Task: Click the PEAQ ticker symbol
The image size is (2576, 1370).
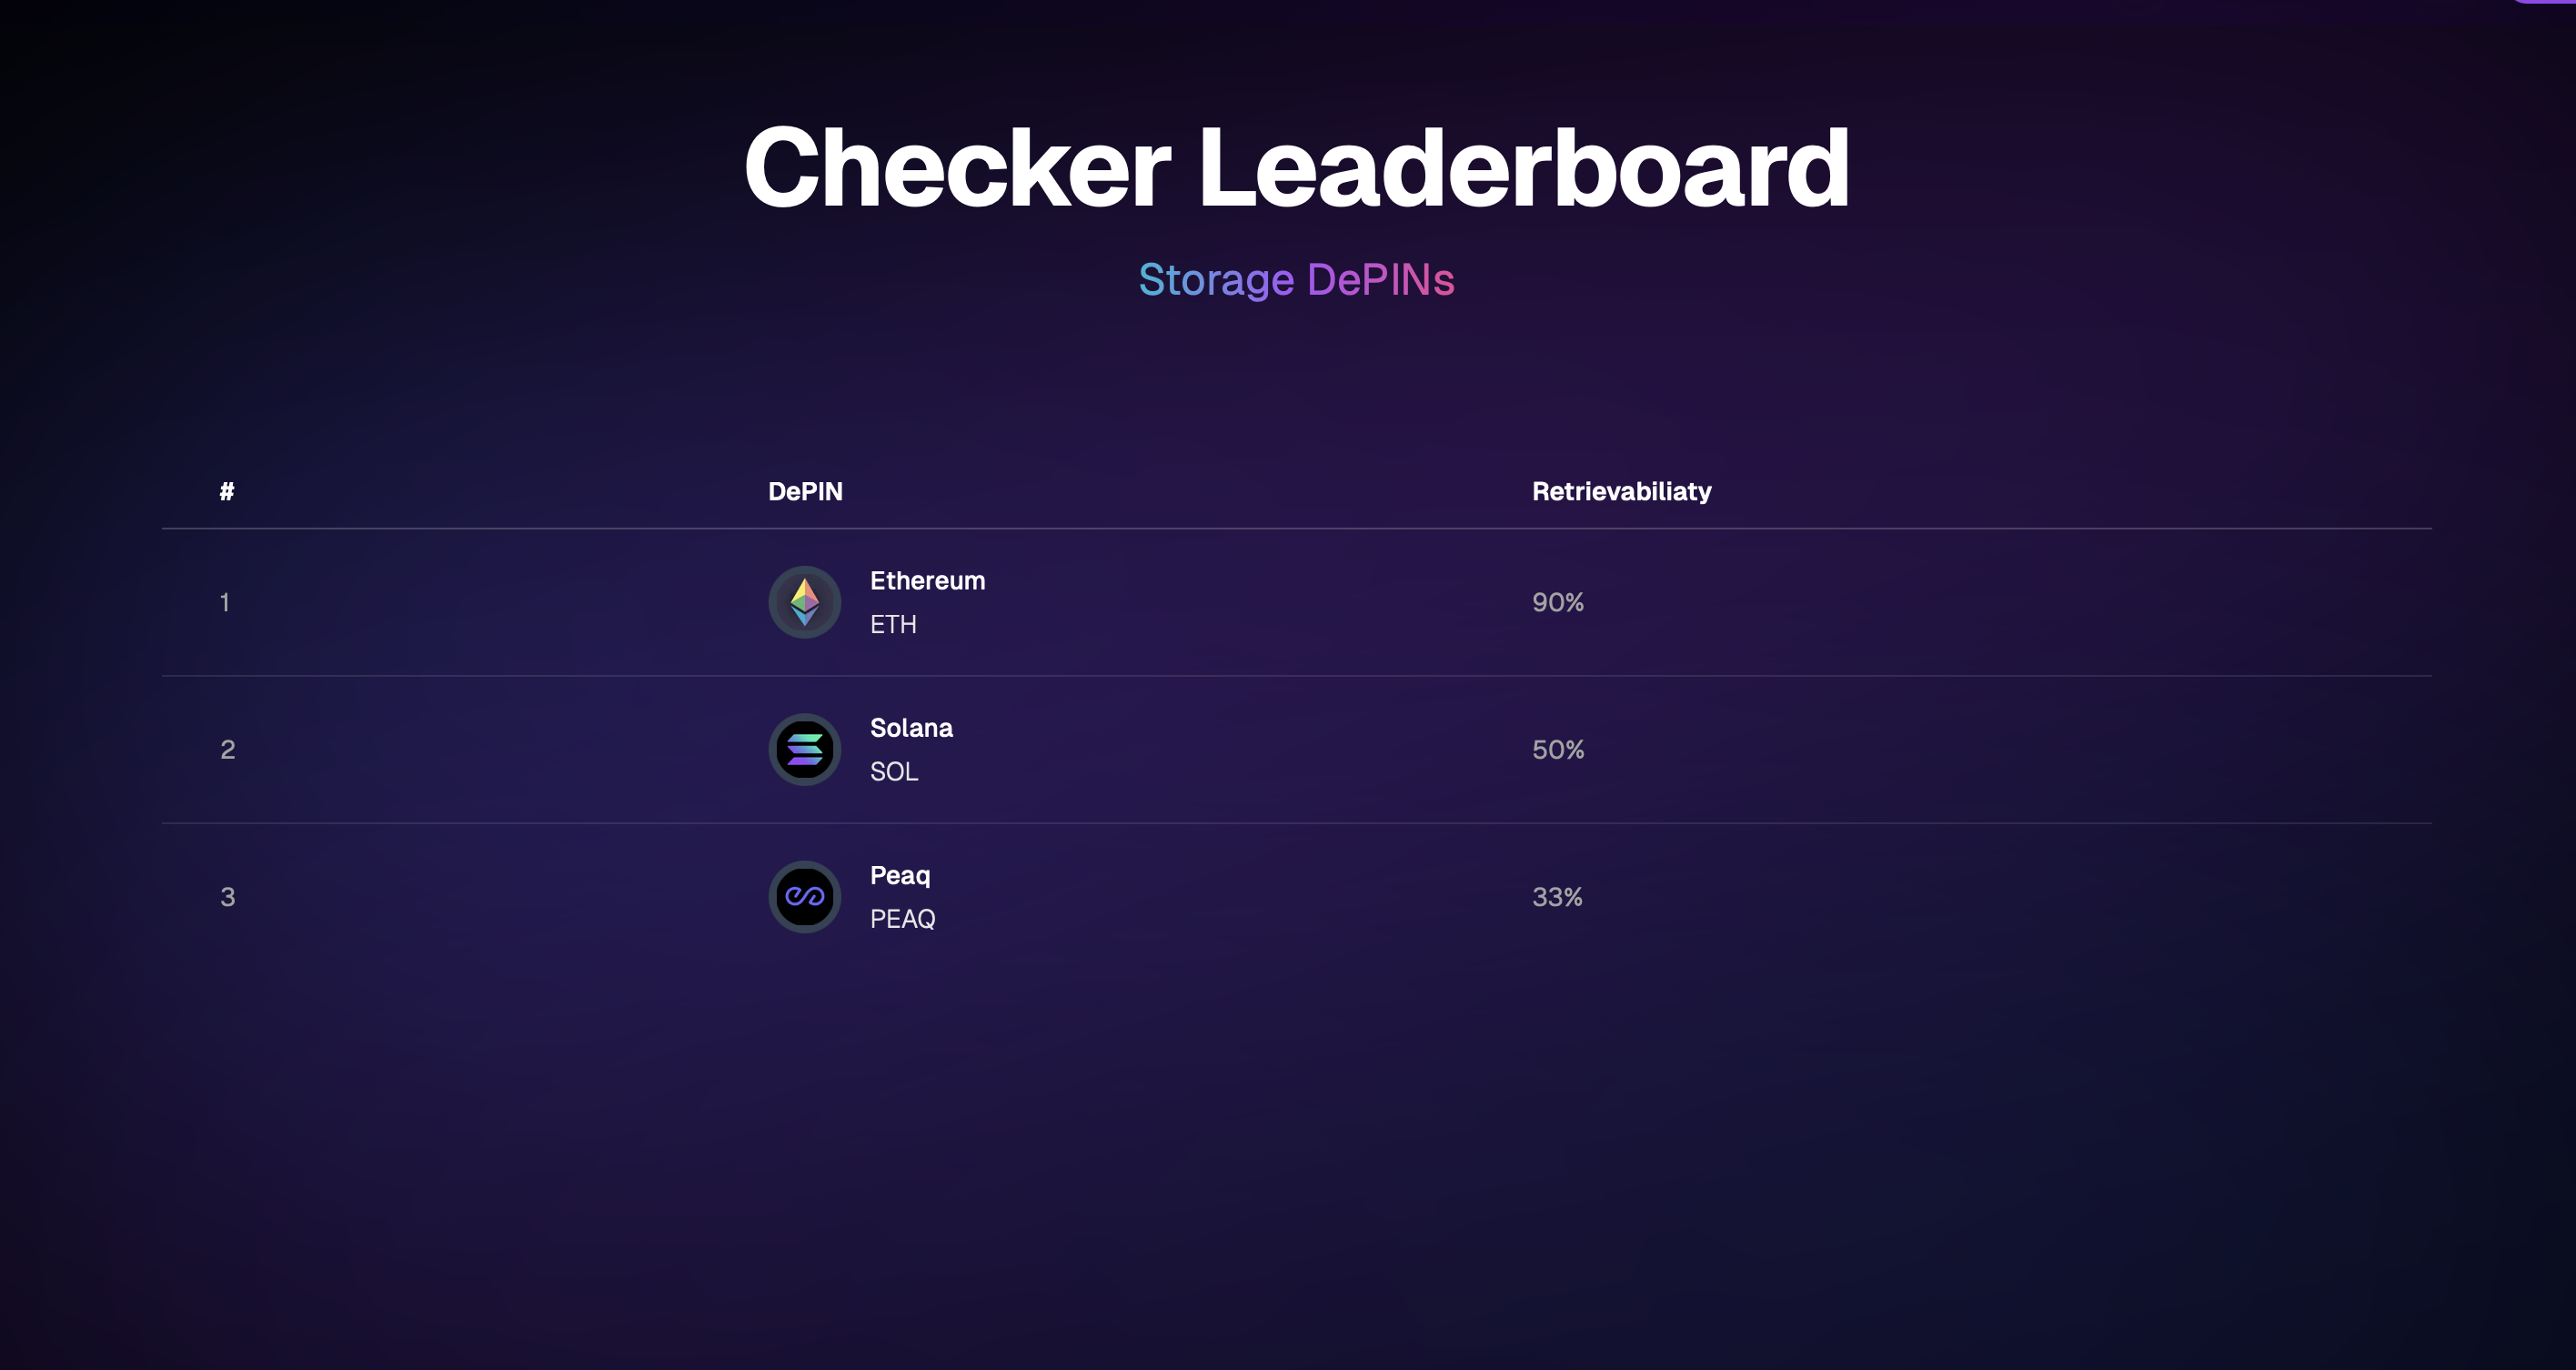Action: [x=902, y=918]
